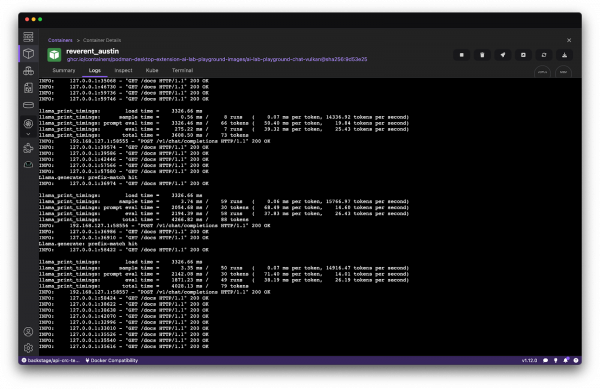600x389 pixels.
Task: Open the Settings gear icon
Action: tap(28, 348)
